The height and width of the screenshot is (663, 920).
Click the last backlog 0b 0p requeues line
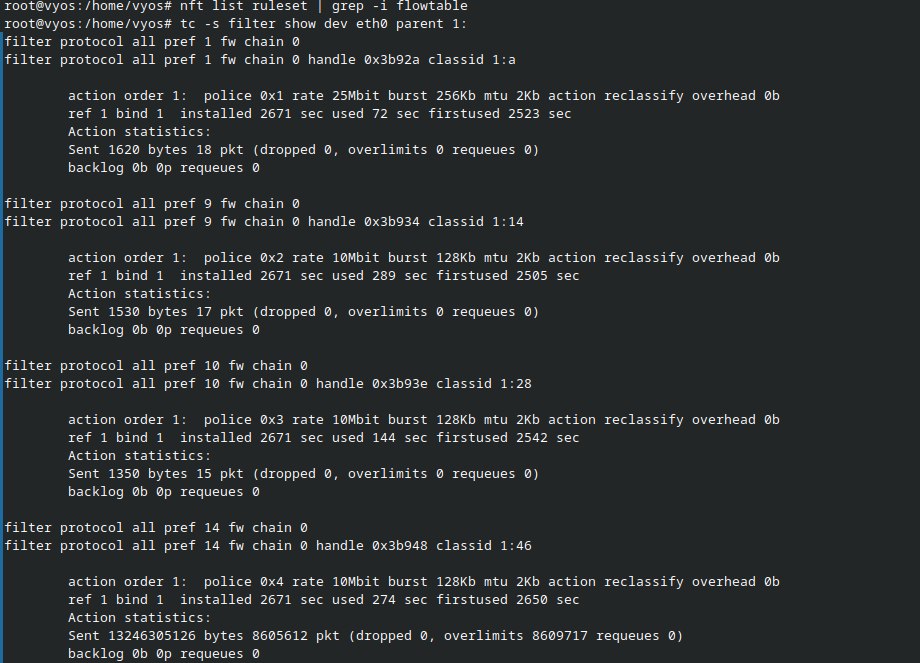163,654
